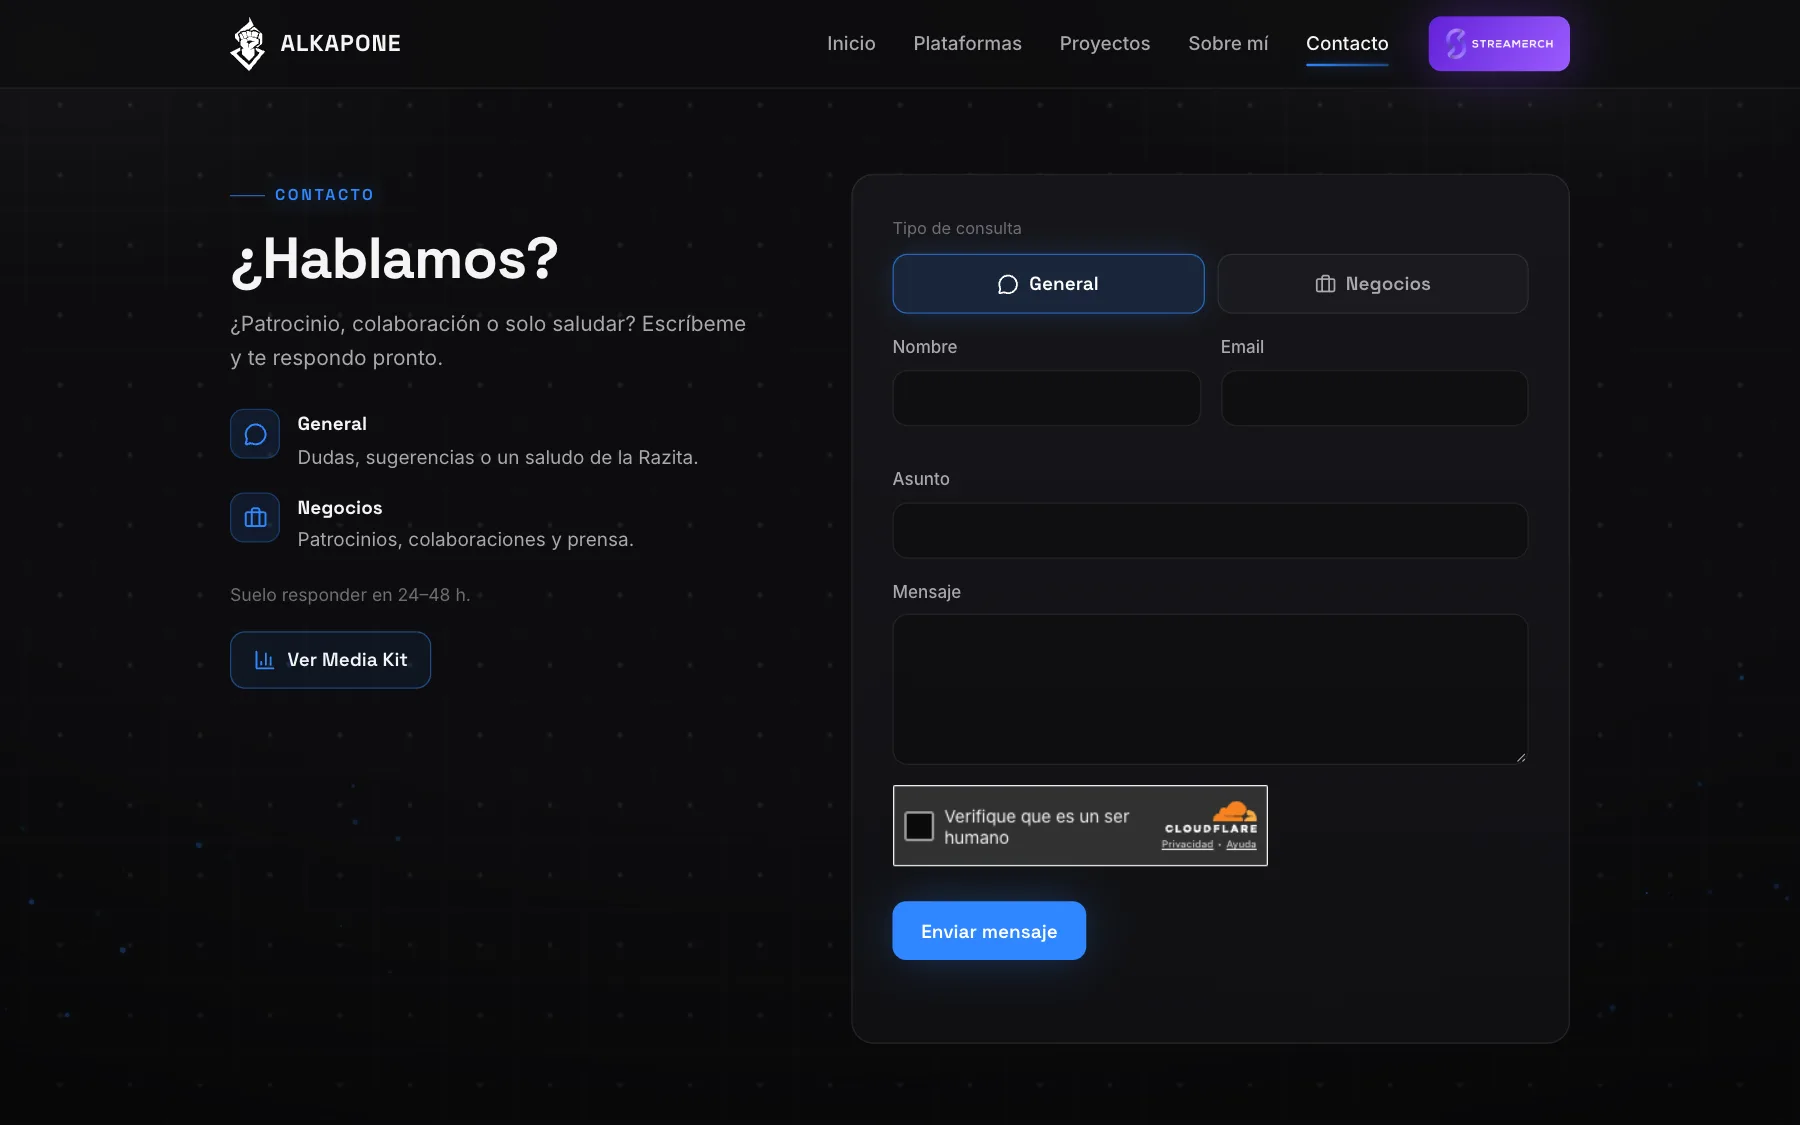Submit with Enviar mensaje button

989,931
